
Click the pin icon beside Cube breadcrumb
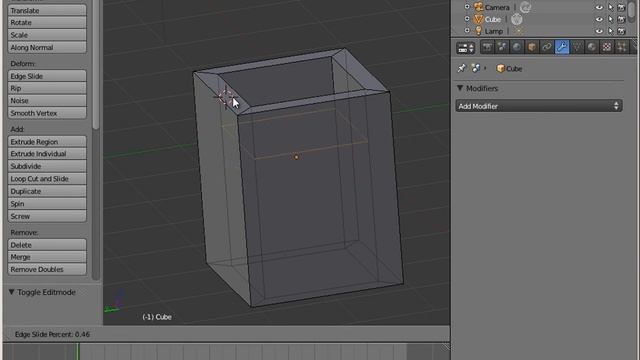click(462, 68)
